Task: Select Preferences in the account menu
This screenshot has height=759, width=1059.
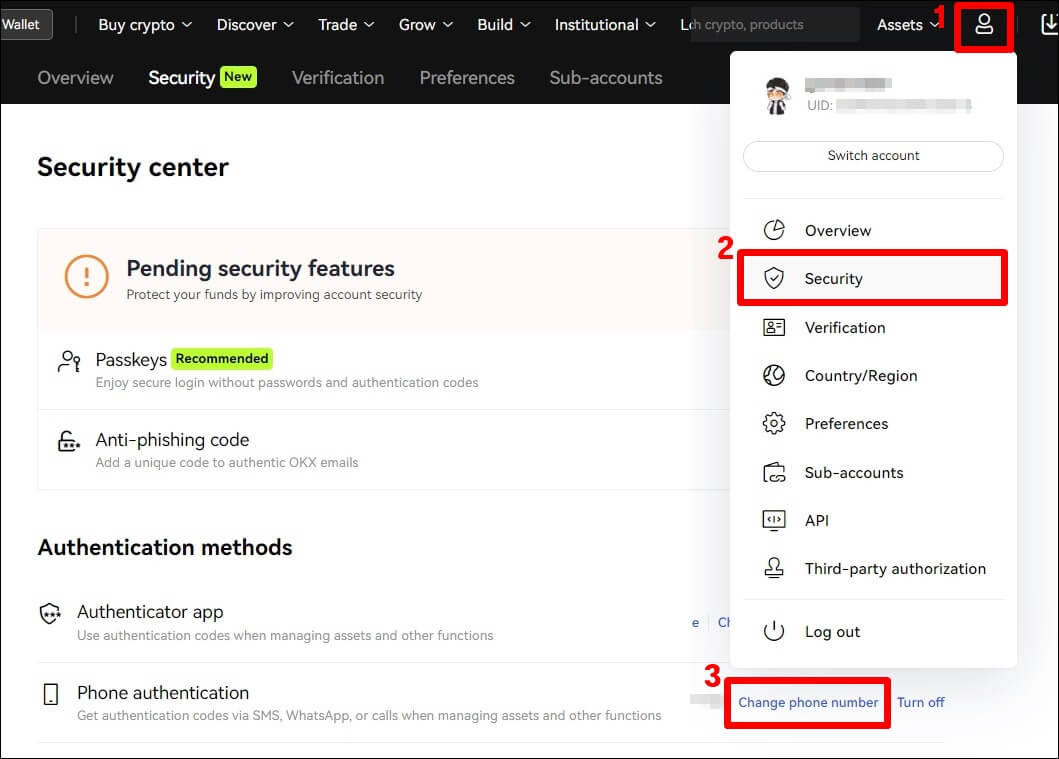Action: 873,423
